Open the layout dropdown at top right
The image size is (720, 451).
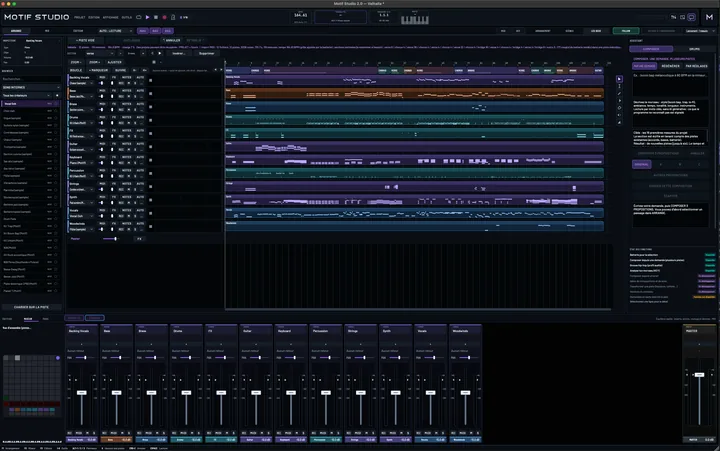700,31
